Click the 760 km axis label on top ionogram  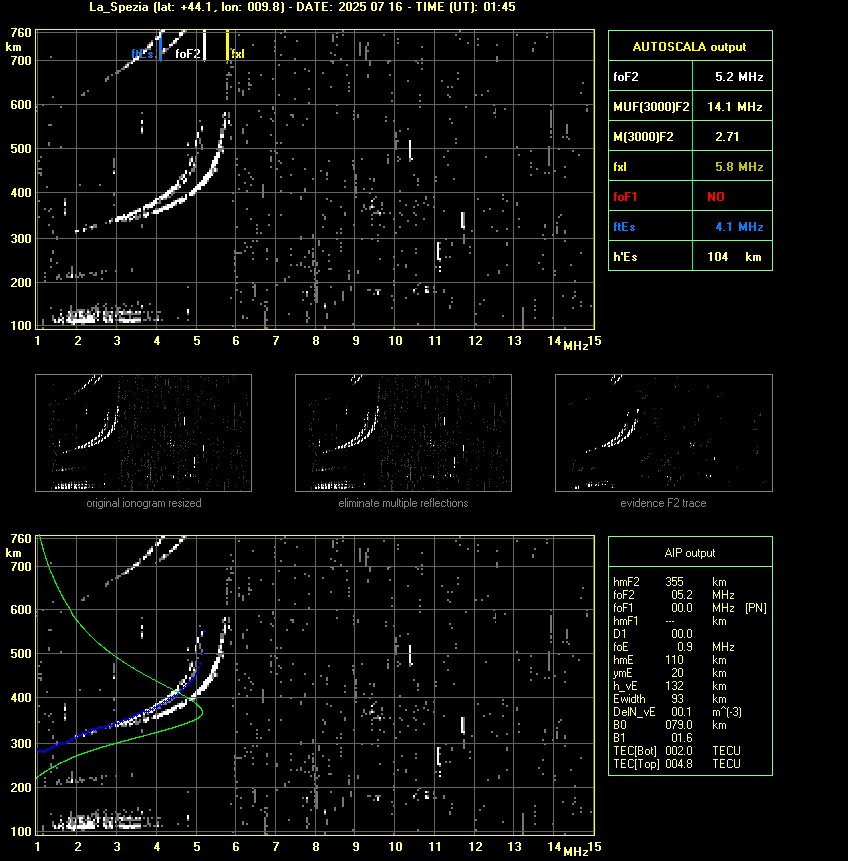point(21,33)
